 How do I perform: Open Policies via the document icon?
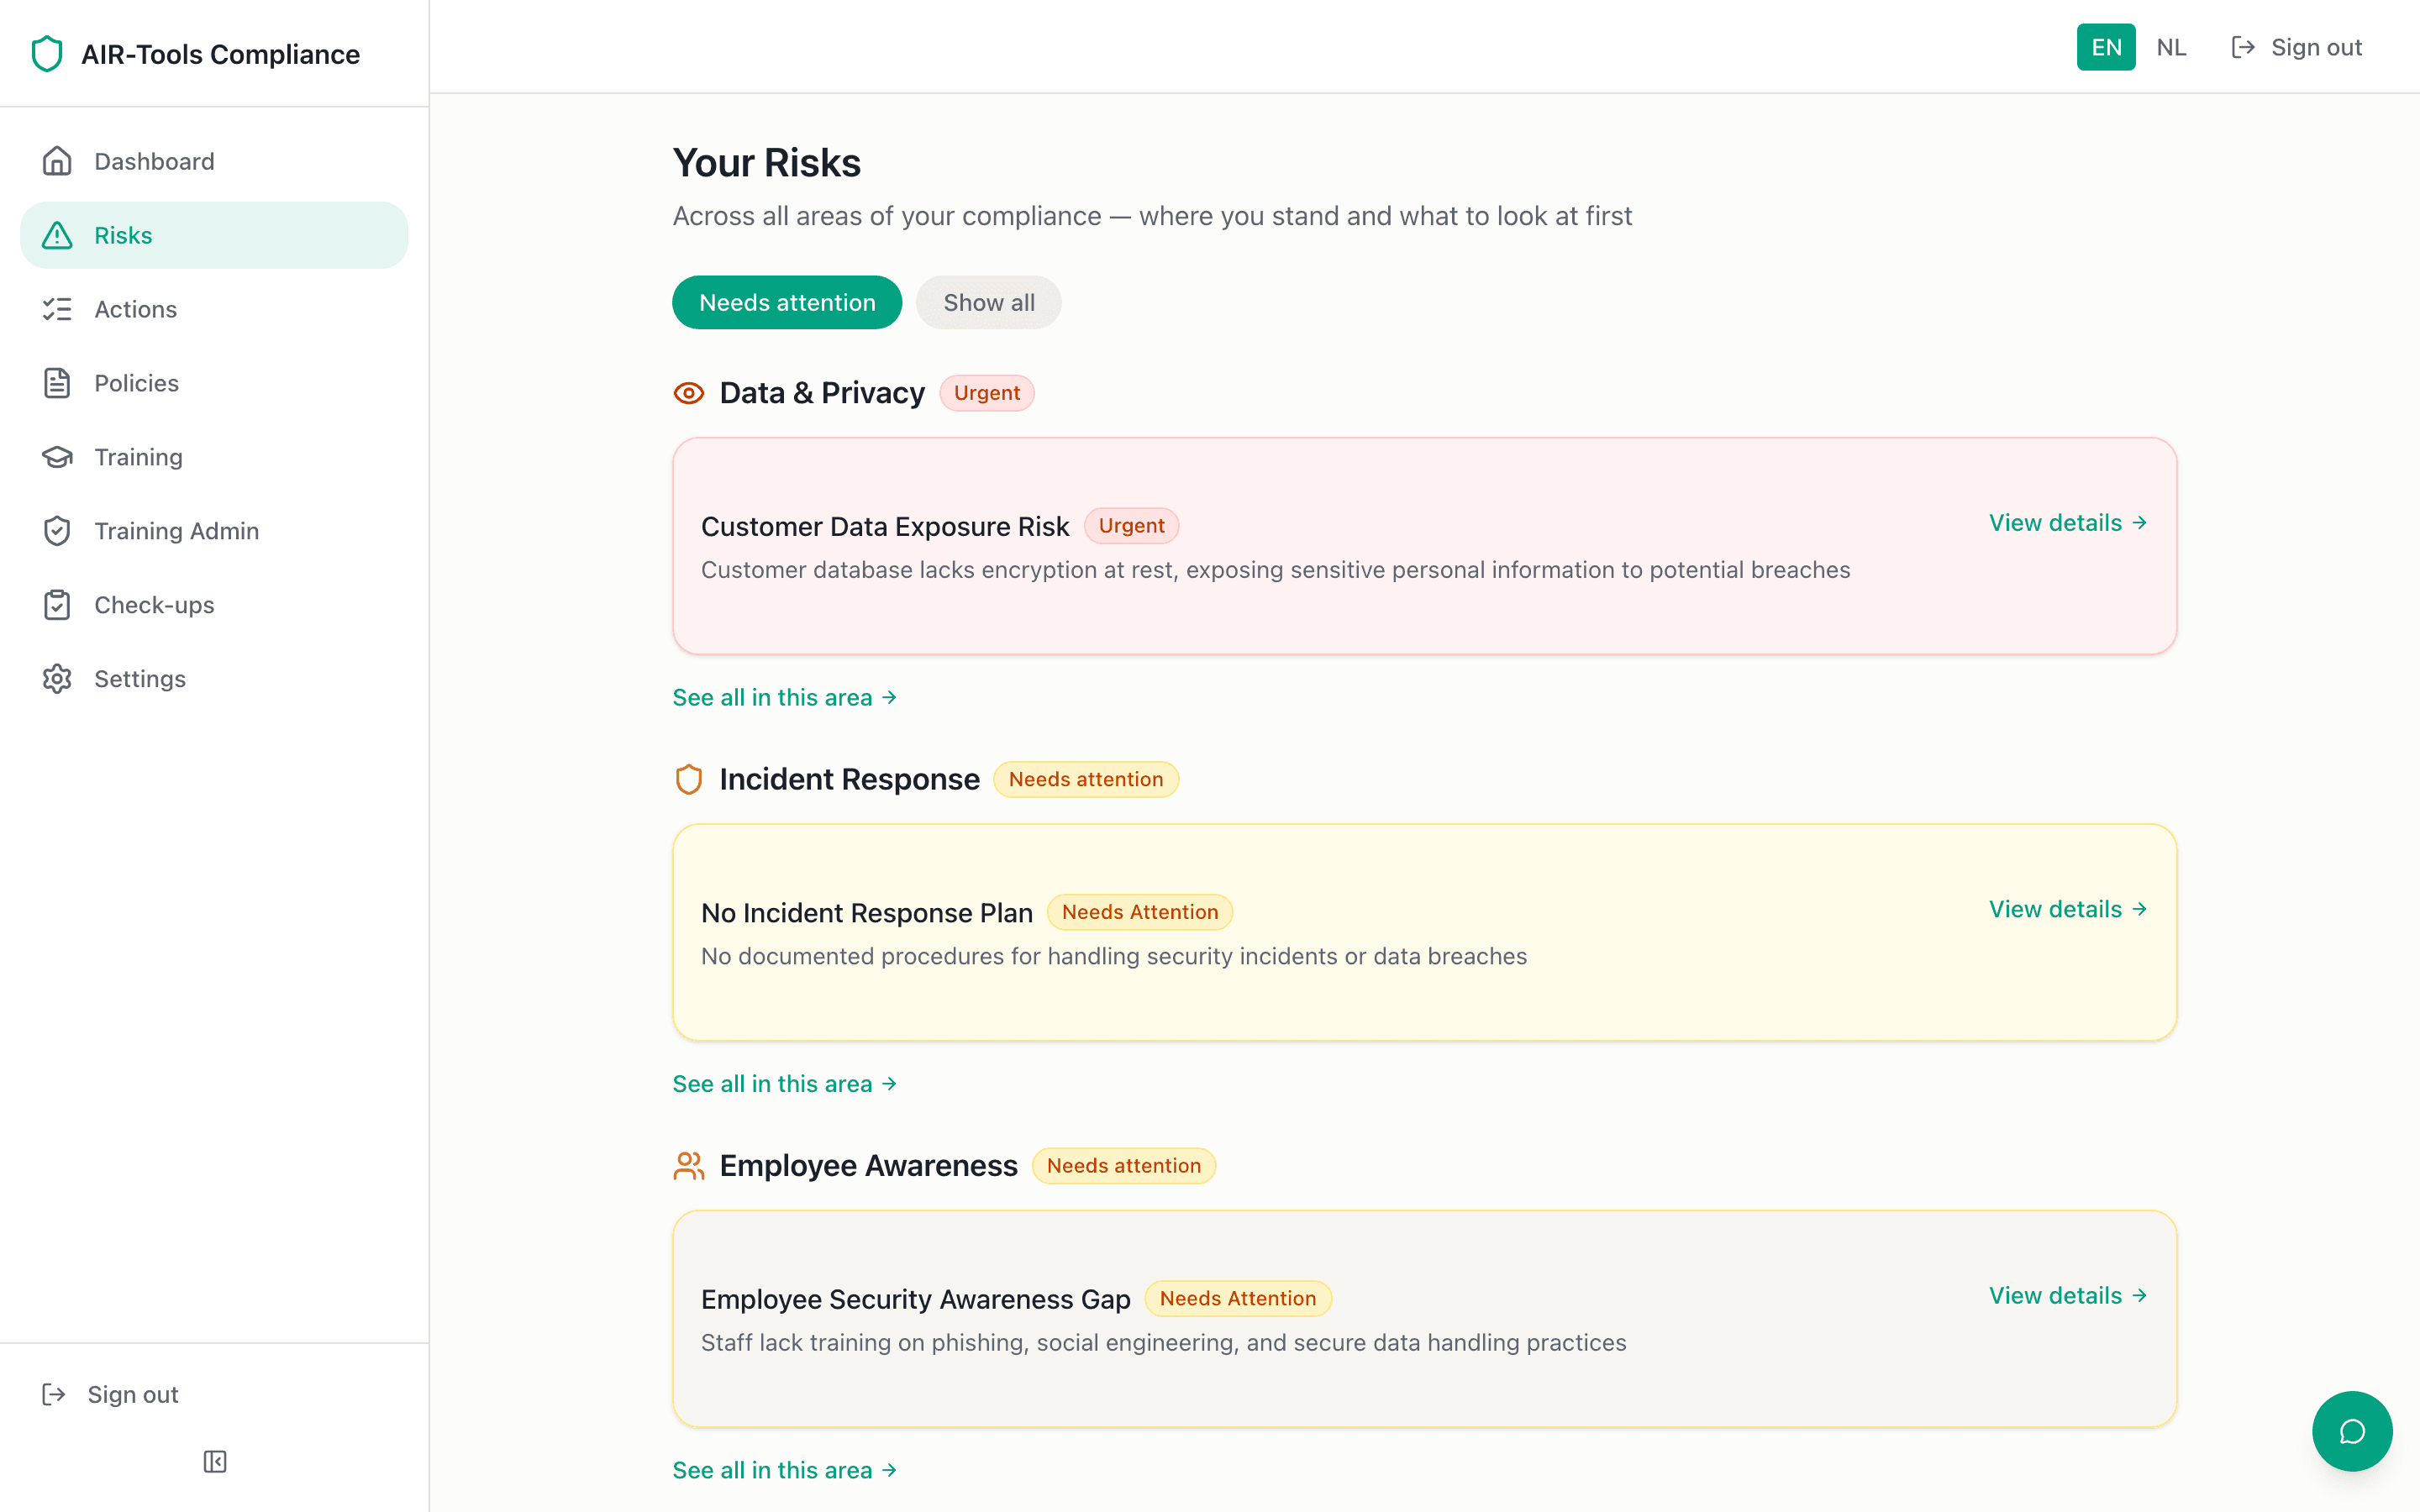pos(57,383)
